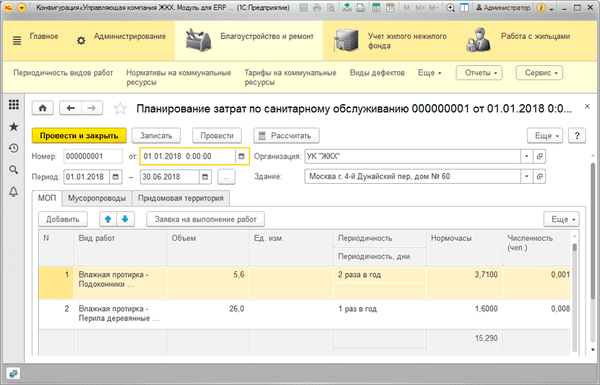The height and width of the screenshot is (385, 600).
Task: Open Отчеты dropdown menu
Action: pos(479,73)
